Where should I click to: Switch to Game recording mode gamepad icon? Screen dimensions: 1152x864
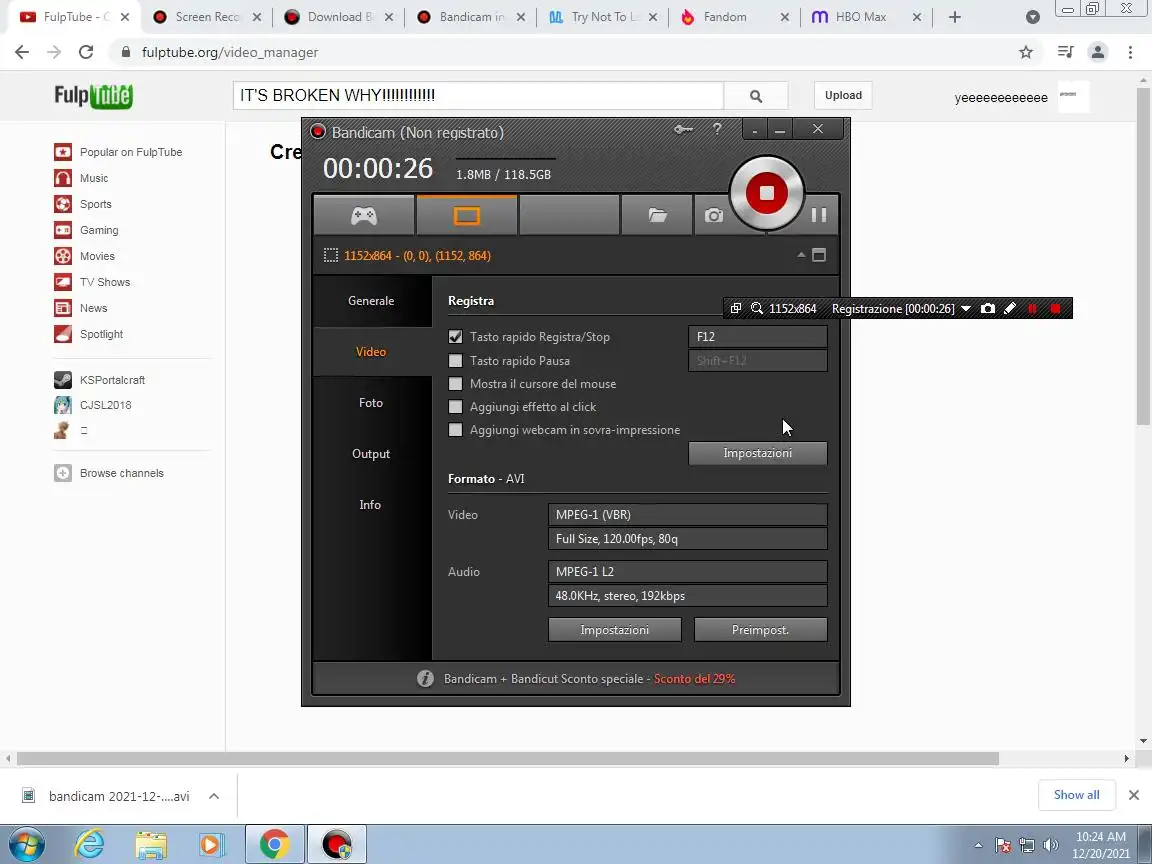point(364,215)
